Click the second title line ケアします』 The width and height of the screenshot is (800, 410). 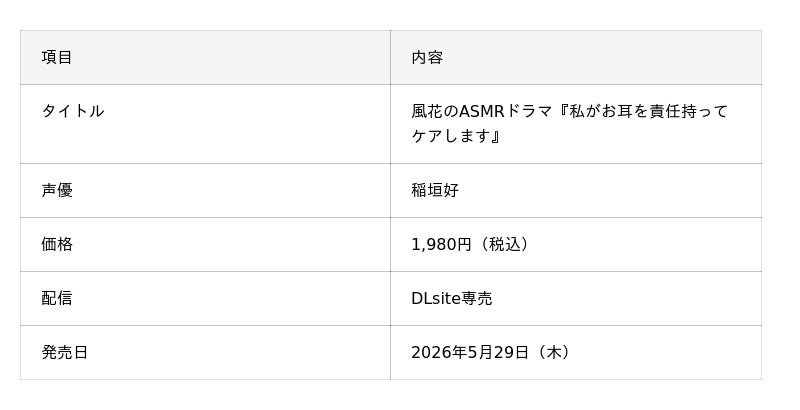coord(456,136)
